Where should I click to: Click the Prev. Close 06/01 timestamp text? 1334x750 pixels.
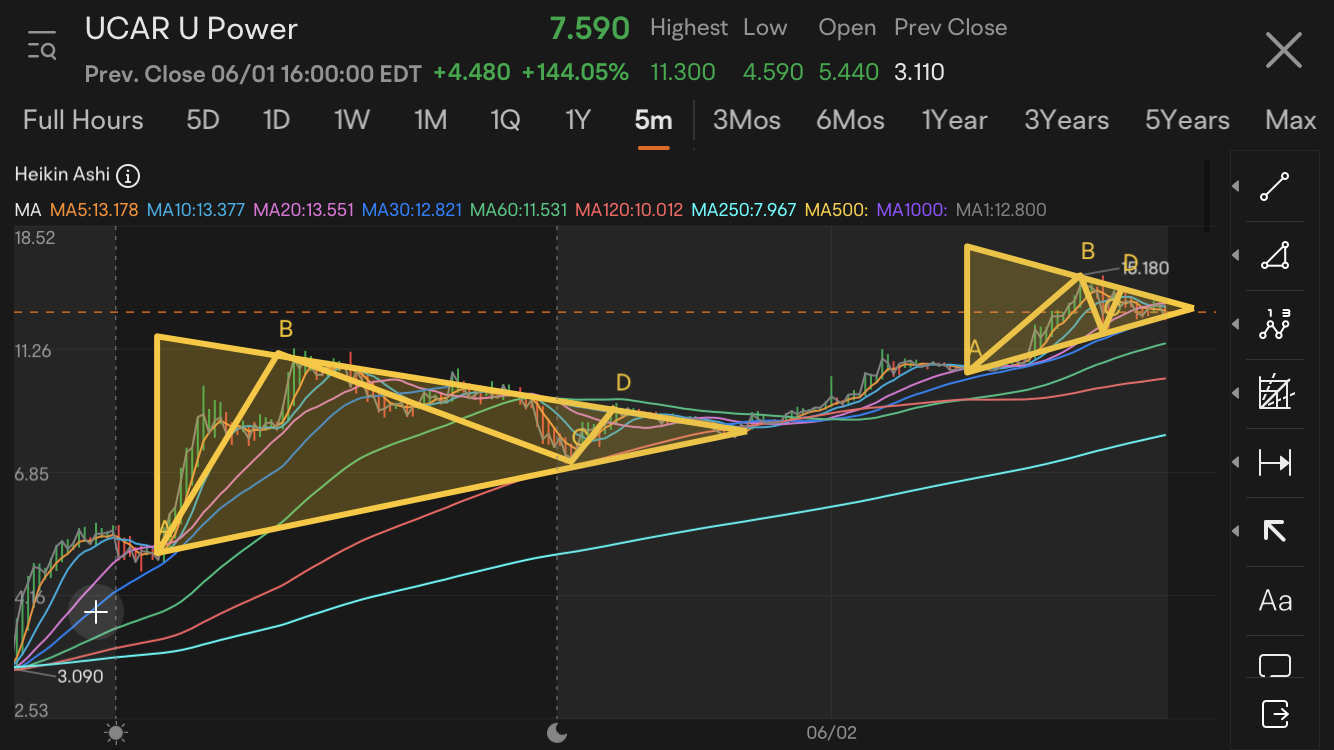pos(253,73)
